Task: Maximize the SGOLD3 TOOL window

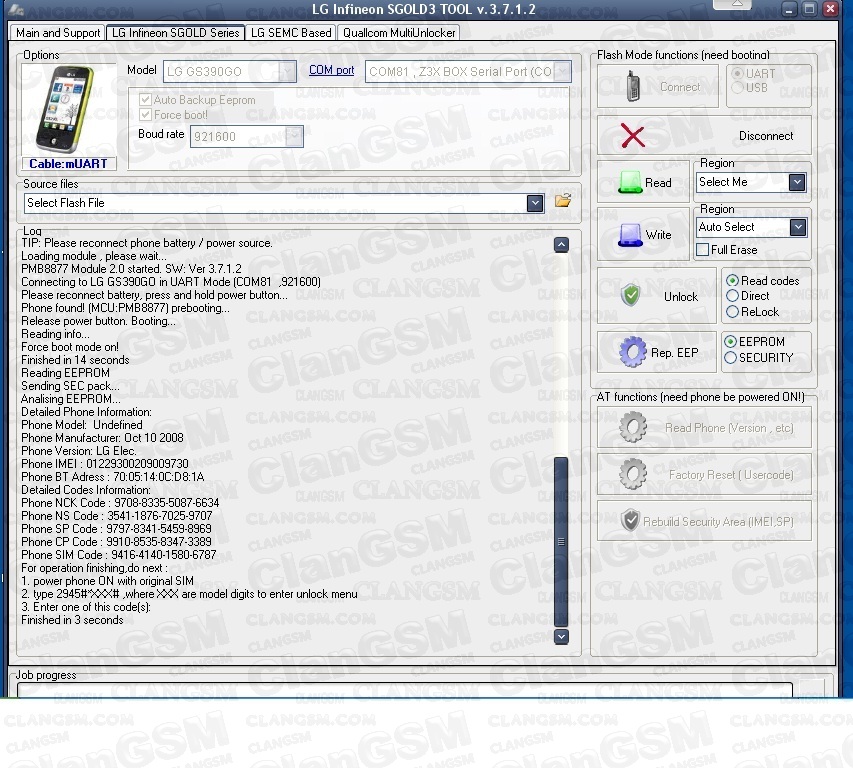Action: pos(809,9)
